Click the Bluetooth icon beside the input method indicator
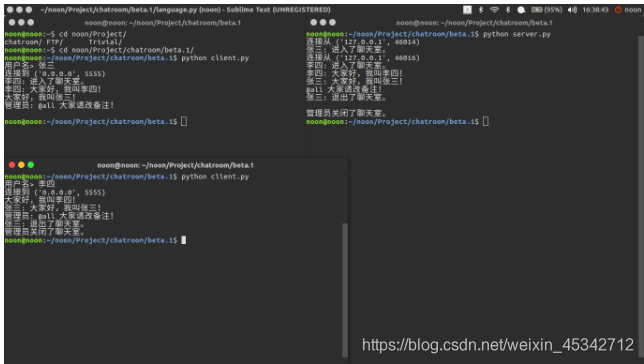 481,10
